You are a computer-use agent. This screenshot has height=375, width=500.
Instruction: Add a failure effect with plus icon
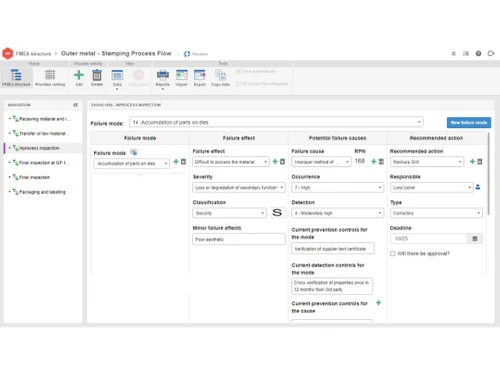click(x=275, y=162)
